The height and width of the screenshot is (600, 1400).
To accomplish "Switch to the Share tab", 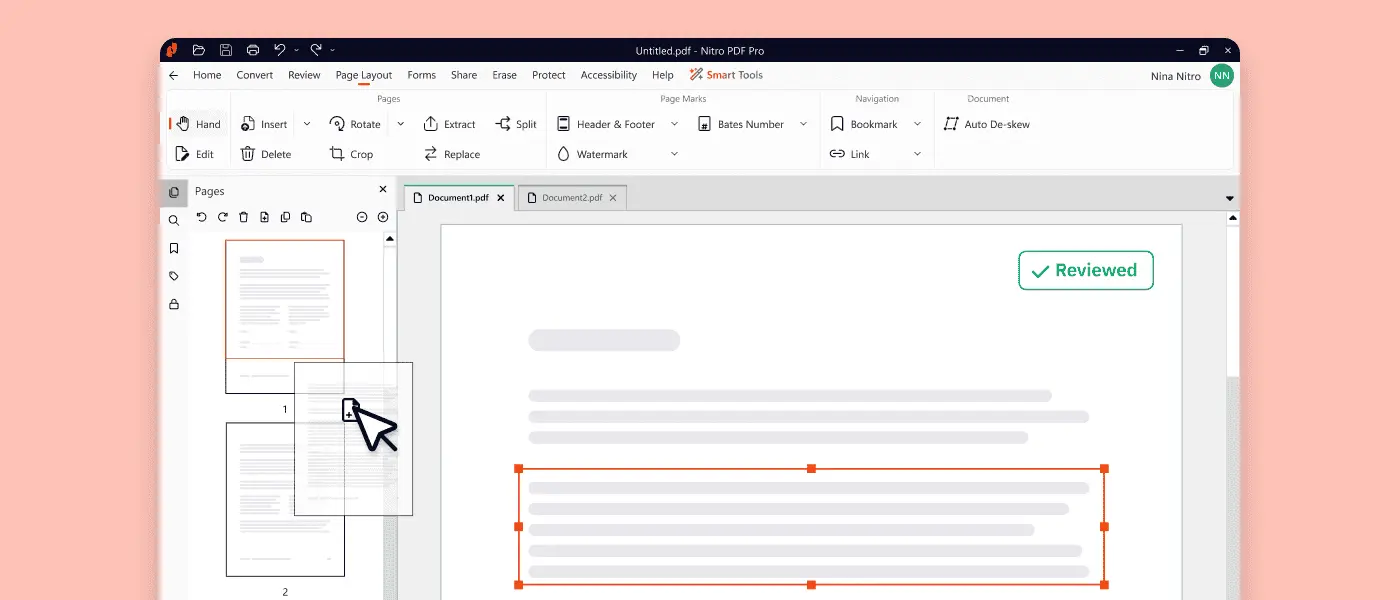I will pos(464,75).
